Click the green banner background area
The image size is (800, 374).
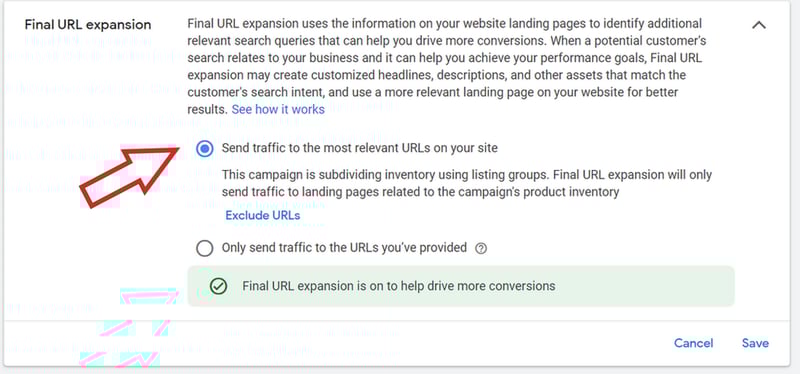(461, 286)
